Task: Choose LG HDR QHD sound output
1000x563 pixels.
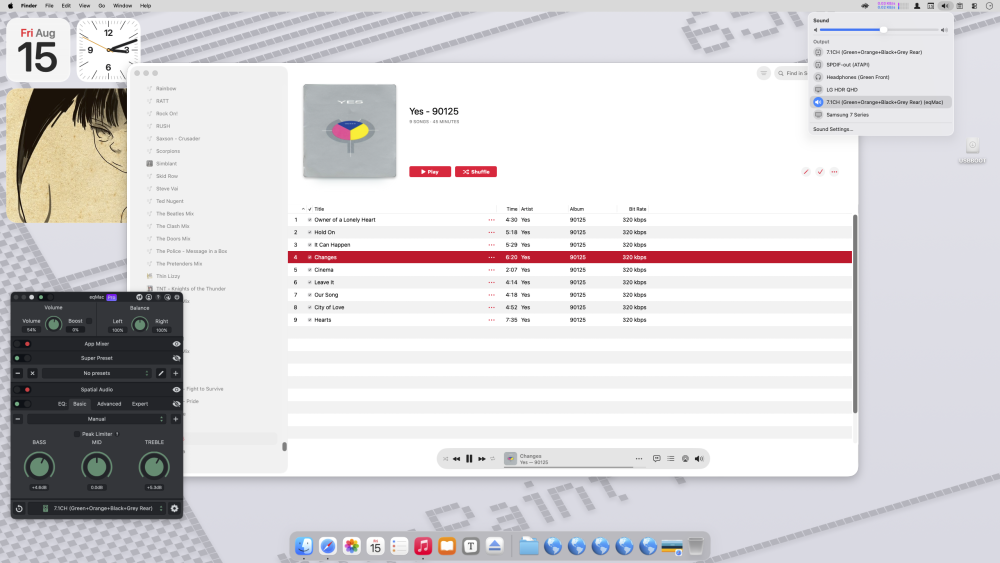Action: coord(881,89)
